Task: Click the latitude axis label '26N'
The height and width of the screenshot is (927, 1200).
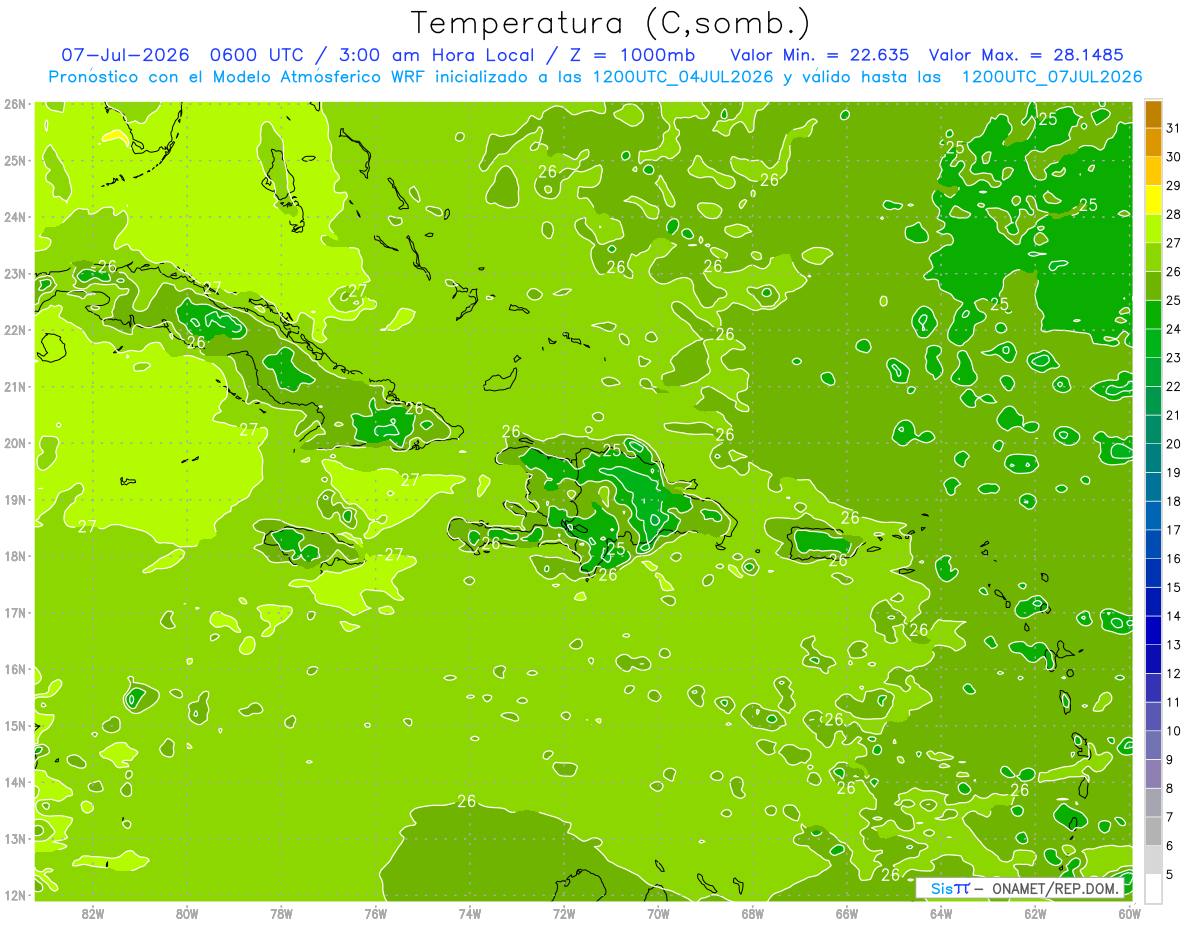Action: (15, 104)
